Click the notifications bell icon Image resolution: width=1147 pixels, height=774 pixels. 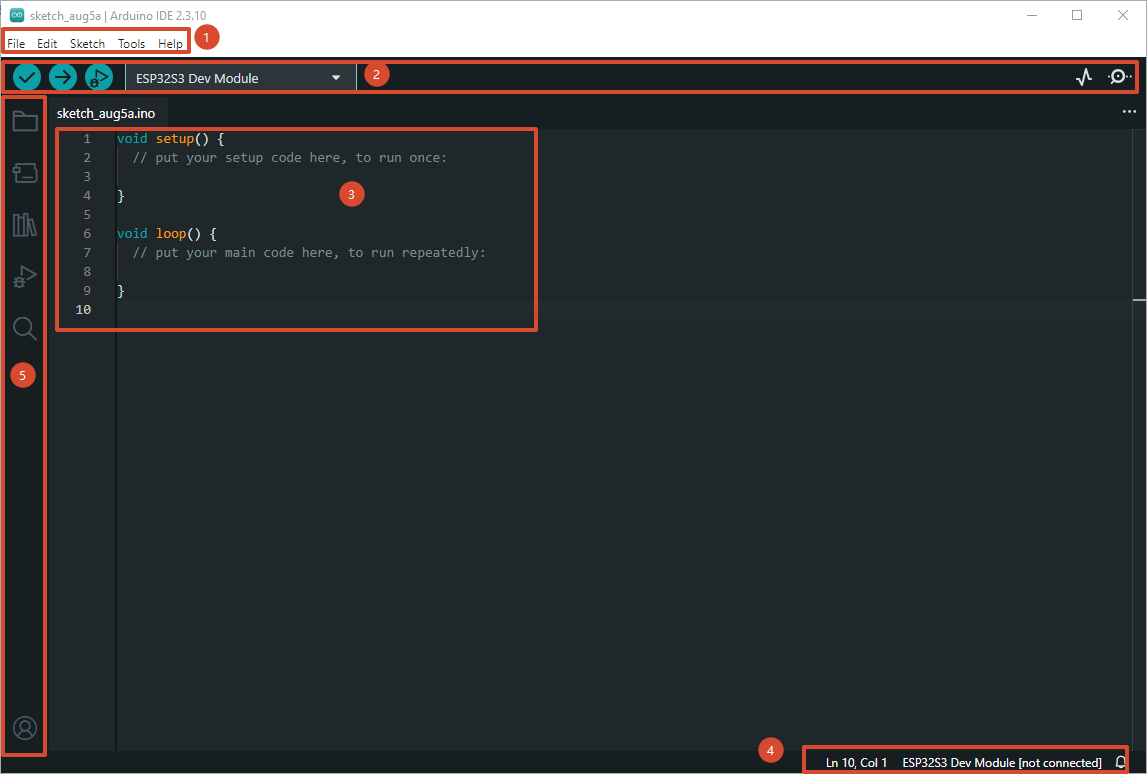coord(1120,762)
